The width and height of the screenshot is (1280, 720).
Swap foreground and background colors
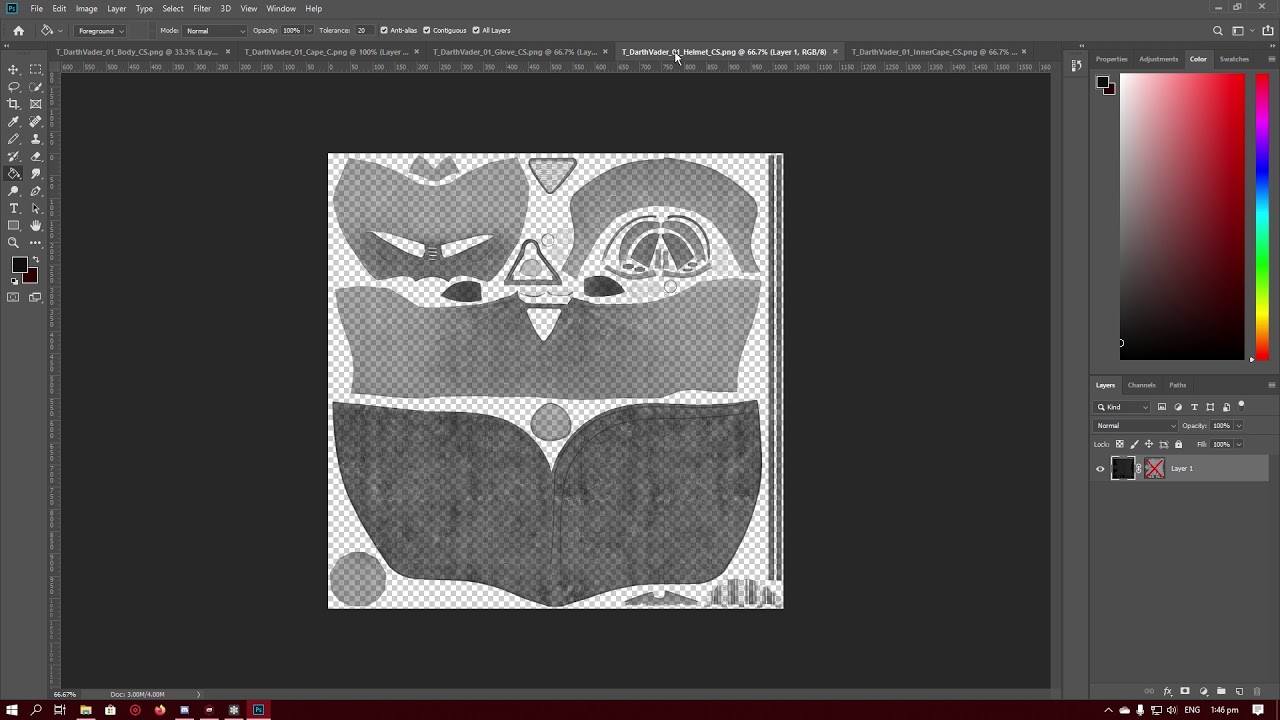[x=36, y=260]
